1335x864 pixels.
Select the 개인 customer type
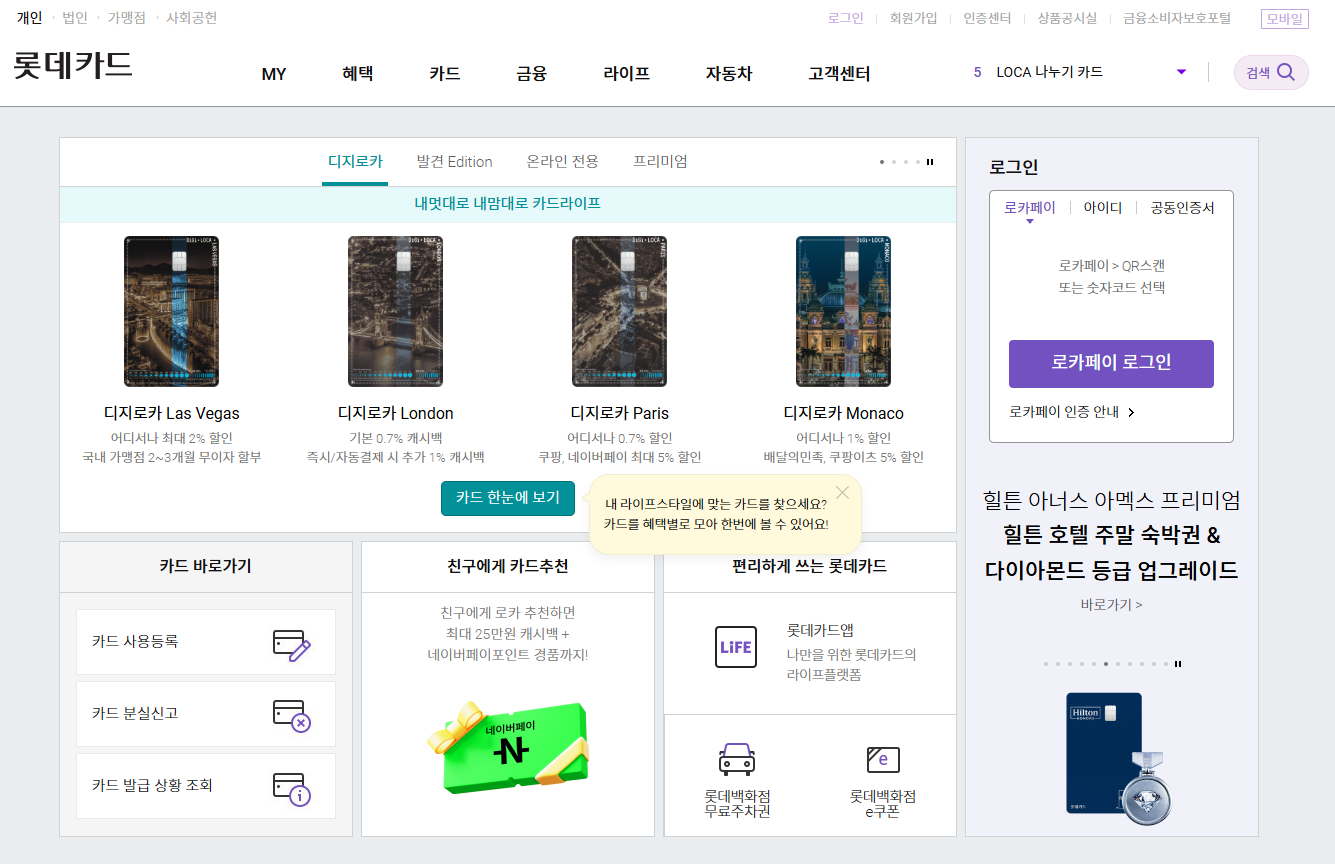[x=29, y=18]
